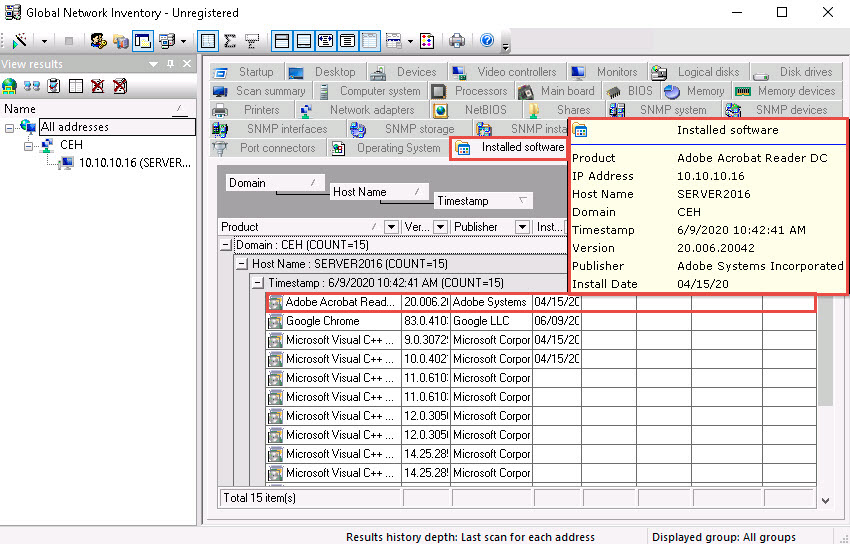Open the Logical disks tab

pyautogui.click(x=699, y=72)
